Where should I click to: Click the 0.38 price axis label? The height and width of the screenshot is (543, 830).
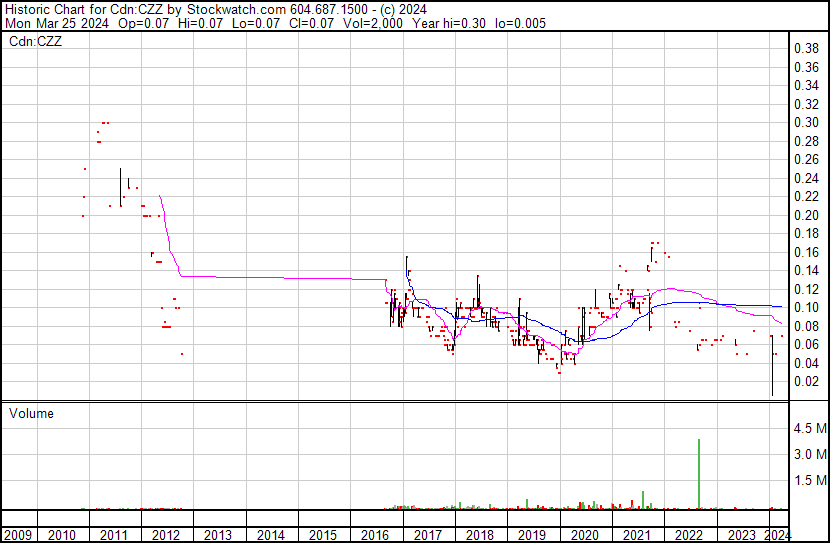pos(806,49)
